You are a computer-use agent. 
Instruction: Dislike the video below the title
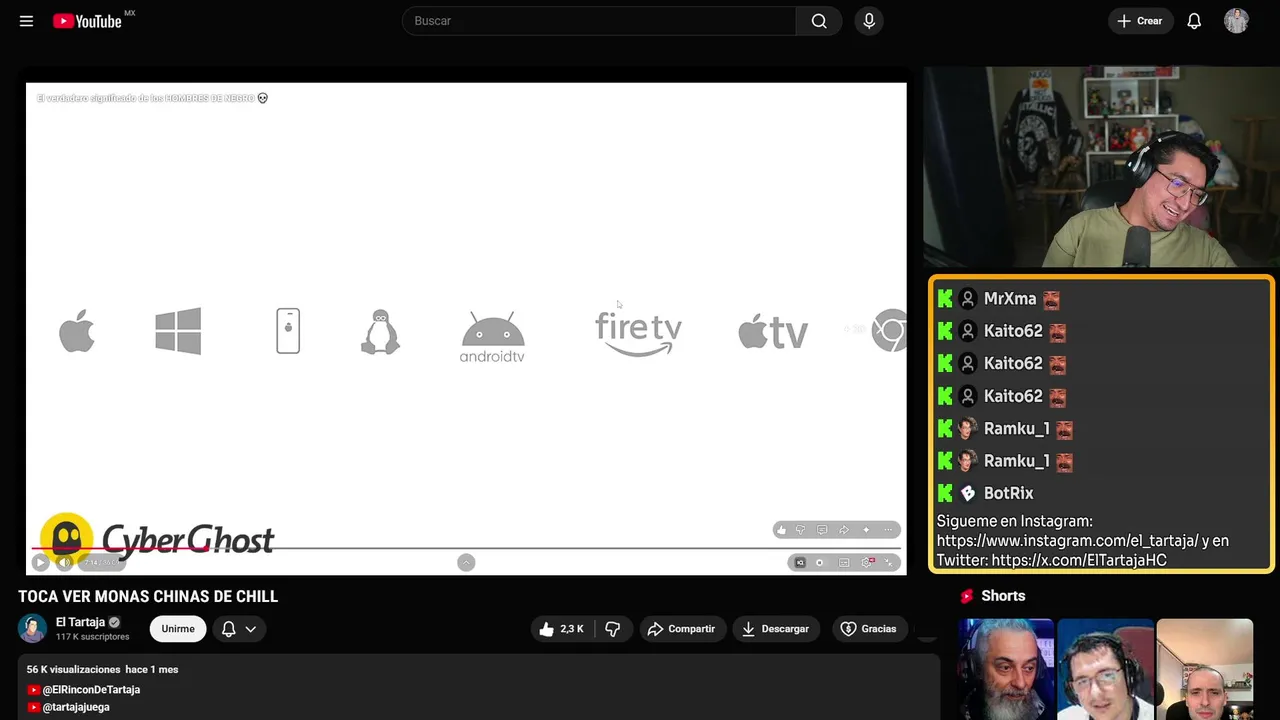coord(613,629)
